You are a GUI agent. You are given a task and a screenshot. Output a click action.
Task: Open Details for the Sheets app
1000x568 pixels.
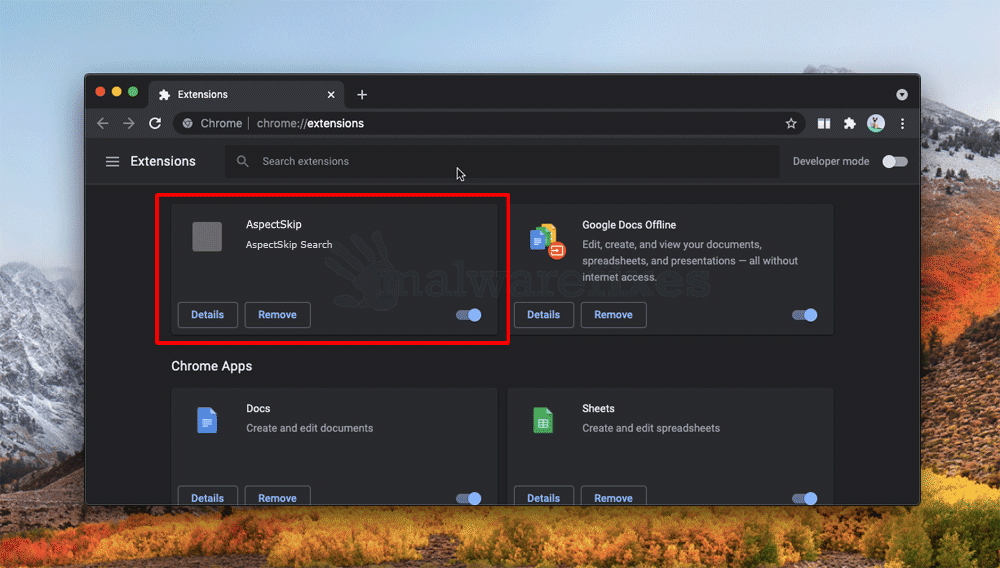543,497
